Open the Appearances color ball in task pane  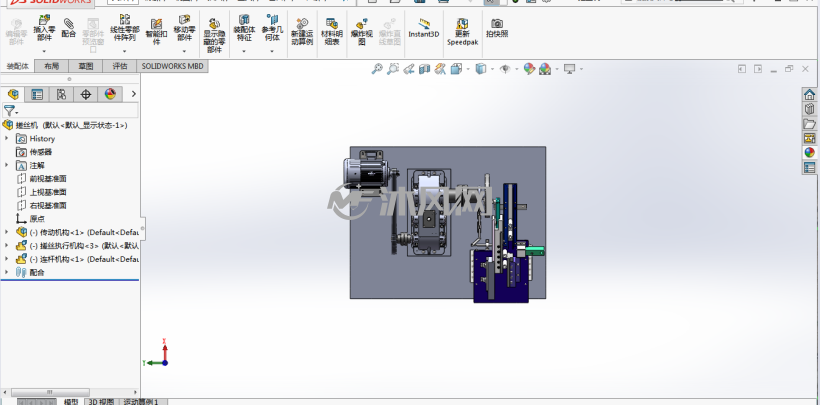[810, 153]
